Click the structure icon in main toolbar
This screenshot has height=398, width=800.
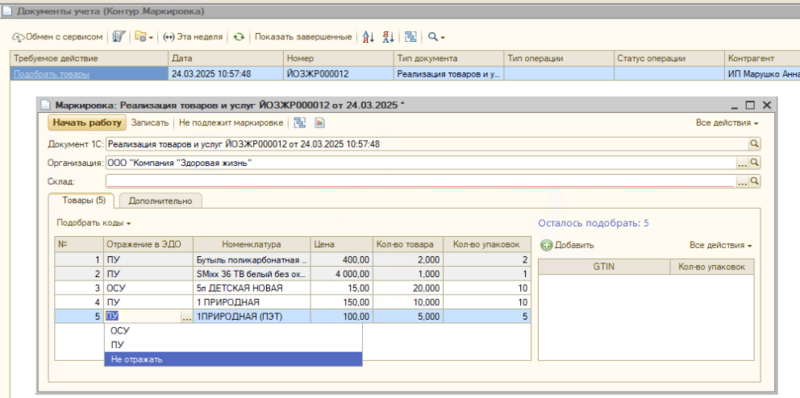pos(411,37)
